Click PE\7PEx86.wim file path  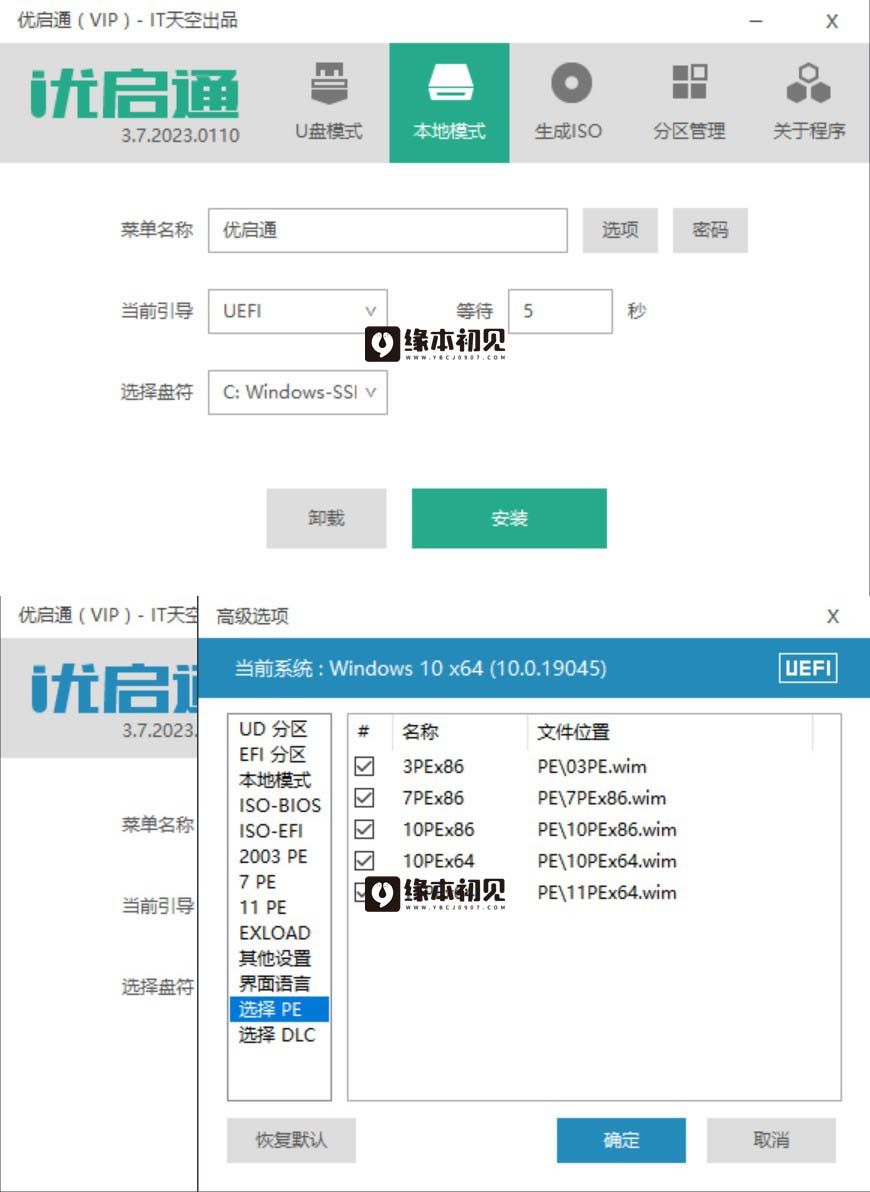[602, 798]
